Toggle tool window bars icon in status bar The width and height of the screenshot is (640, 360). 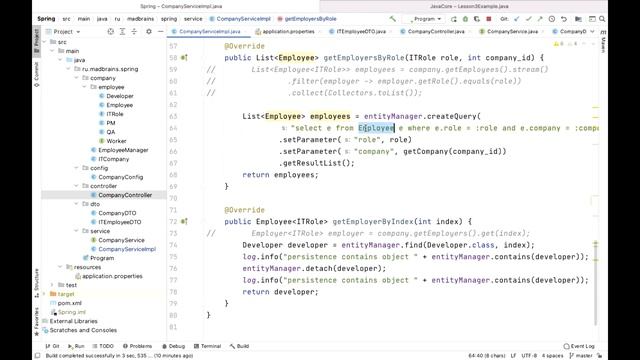click(38, 356)
